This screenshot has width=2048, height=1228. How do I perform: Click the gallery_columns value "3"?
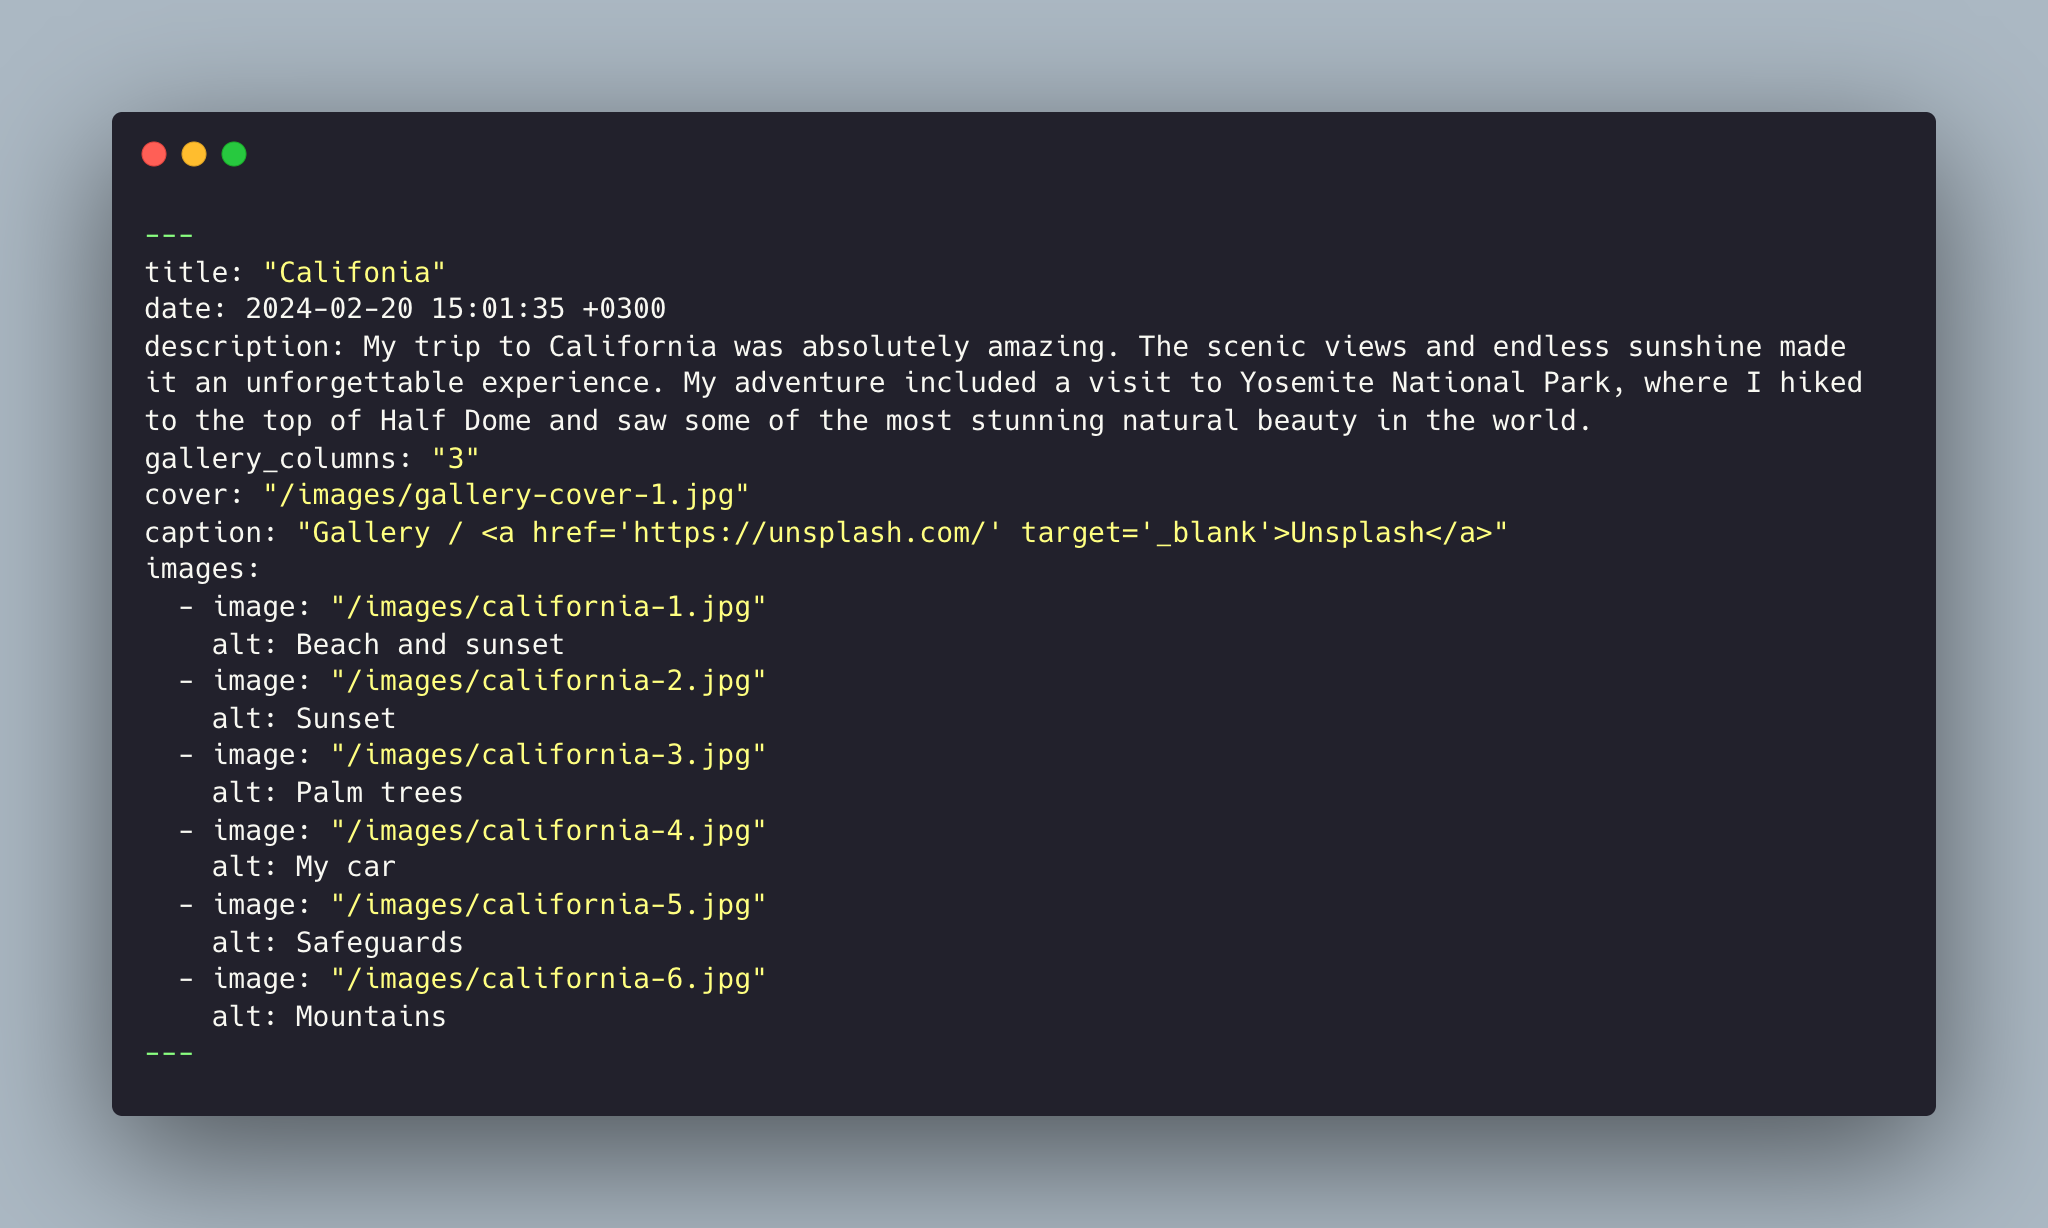pyautogui.click(x=456, y=458)
